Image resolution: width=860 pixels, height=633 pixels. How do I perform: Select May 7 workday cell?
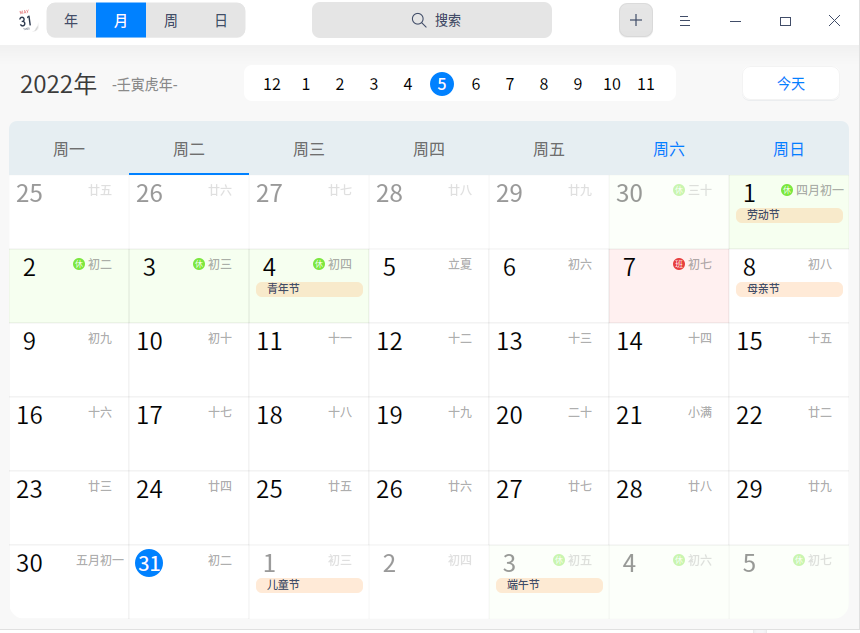669,286
